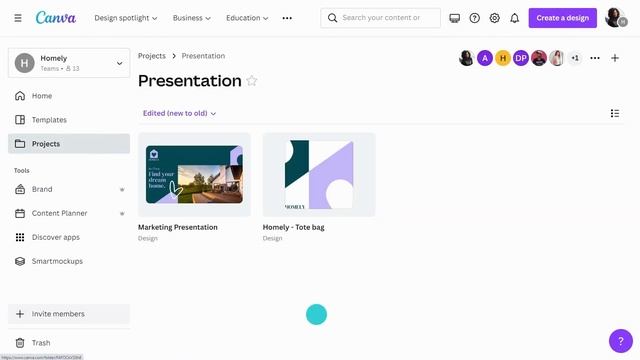Click the yellow H member avatar

tap(503, 58)
